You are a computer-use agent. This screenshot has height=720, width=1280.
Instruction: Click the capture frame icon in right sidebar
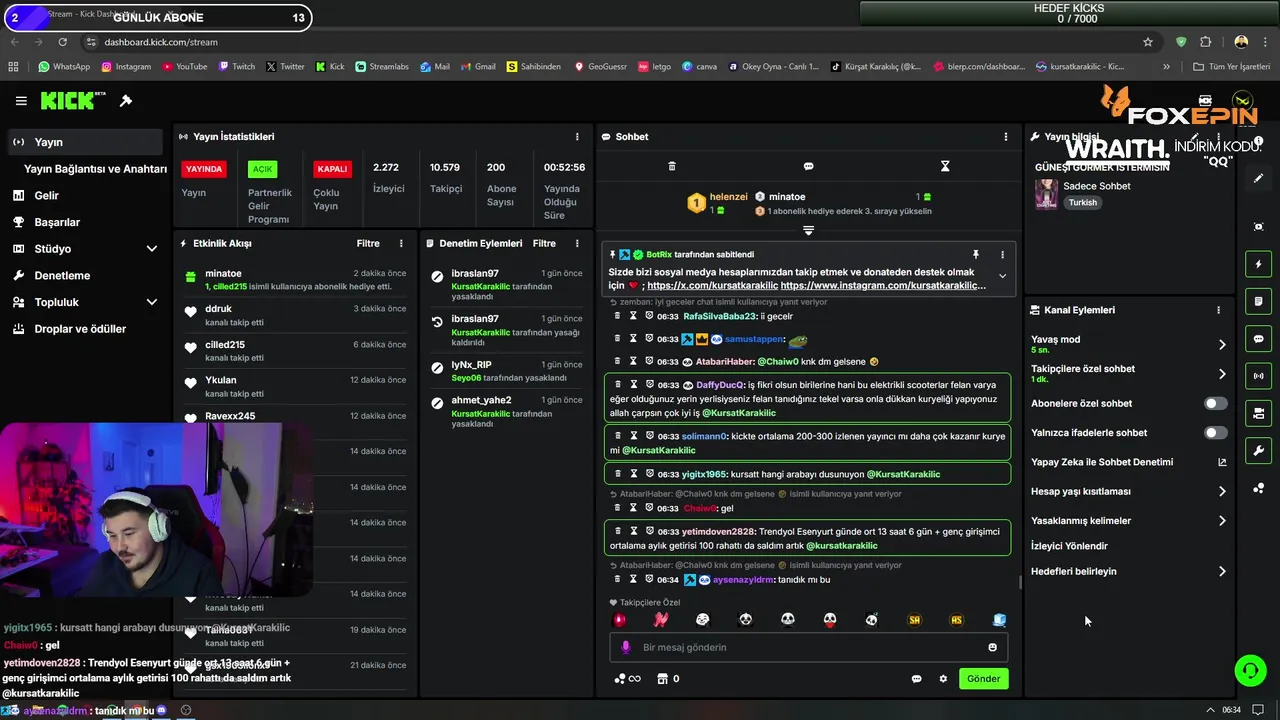(1258, 227)
